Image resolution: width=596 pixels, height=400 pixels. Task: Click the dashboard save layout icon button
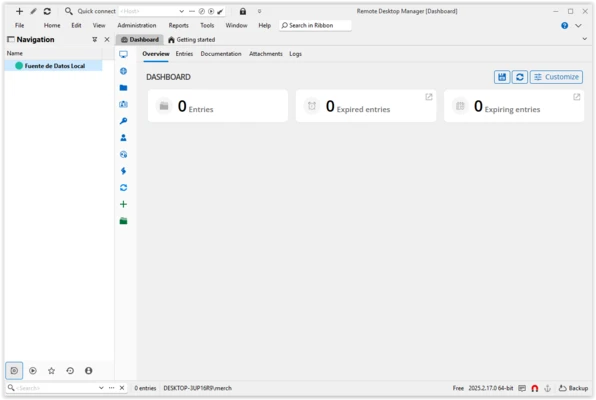tap(502, 77)
